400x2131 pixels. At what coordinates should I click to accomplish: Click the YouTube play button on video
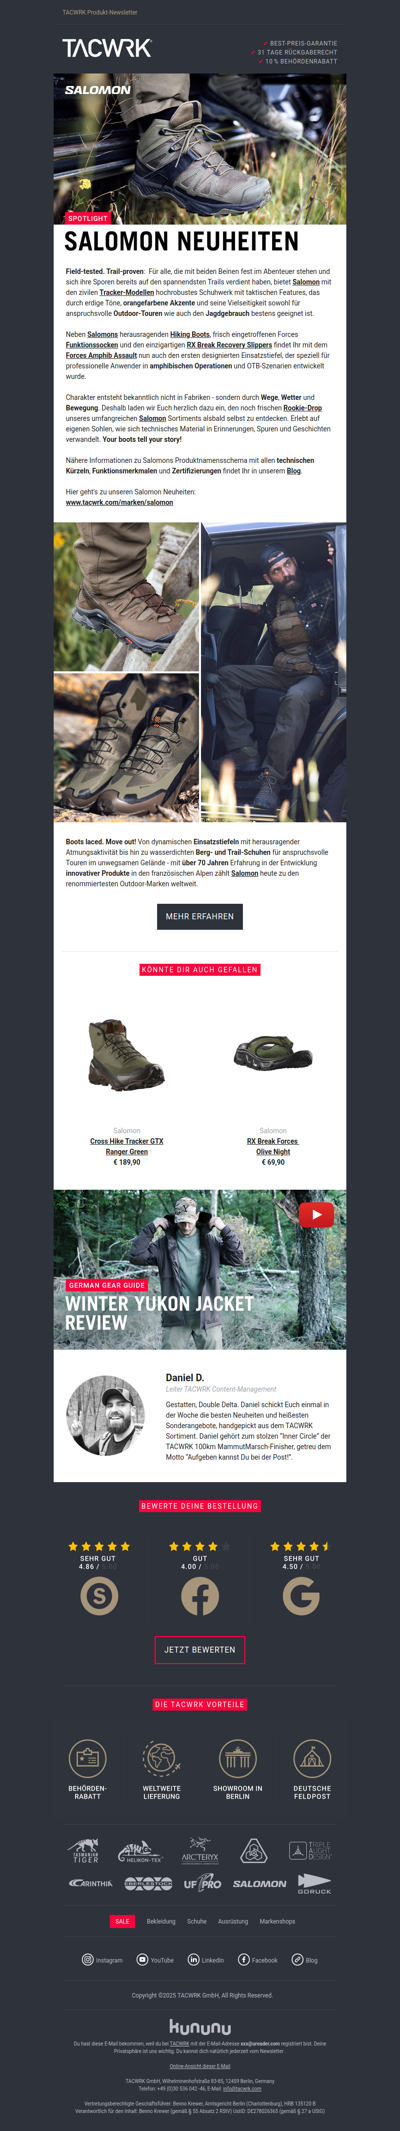(x=316, y=1214)
